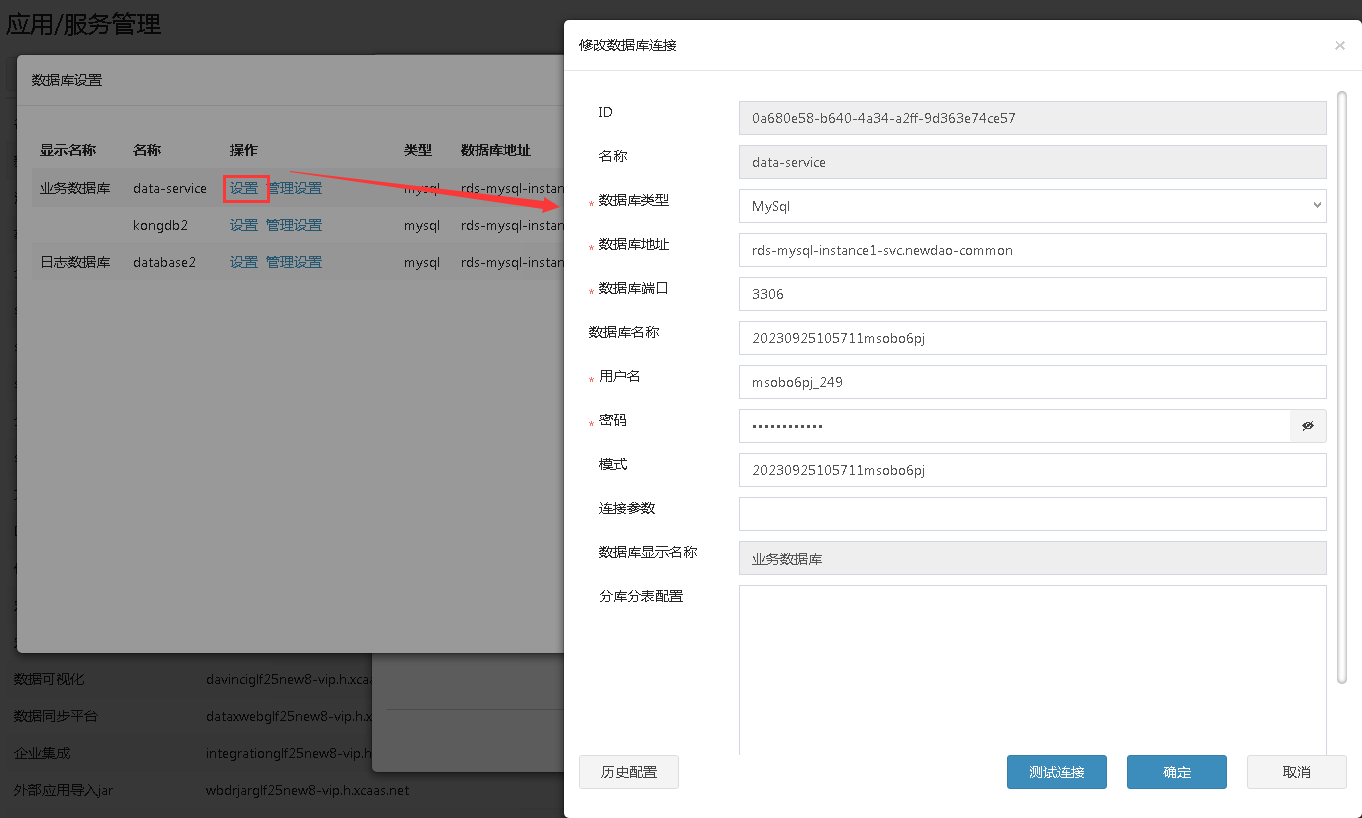Click the 企业集成 row in background list
The image size is (1362, 818).
click(190, 753)
